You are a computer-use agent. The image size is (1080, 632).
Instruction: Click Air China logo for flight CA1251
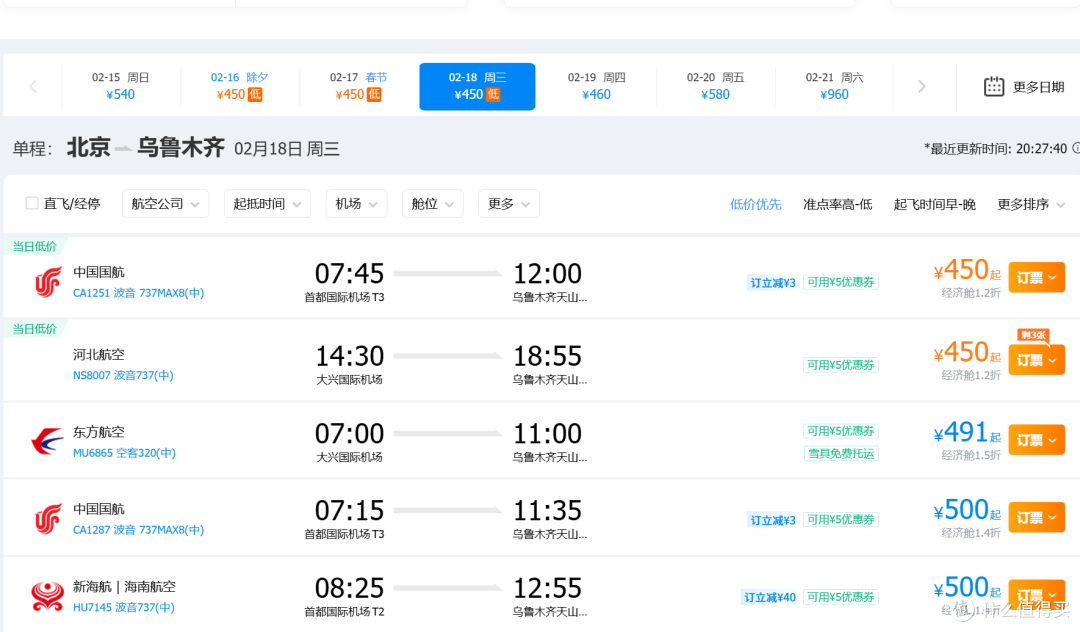pos(48,282)
